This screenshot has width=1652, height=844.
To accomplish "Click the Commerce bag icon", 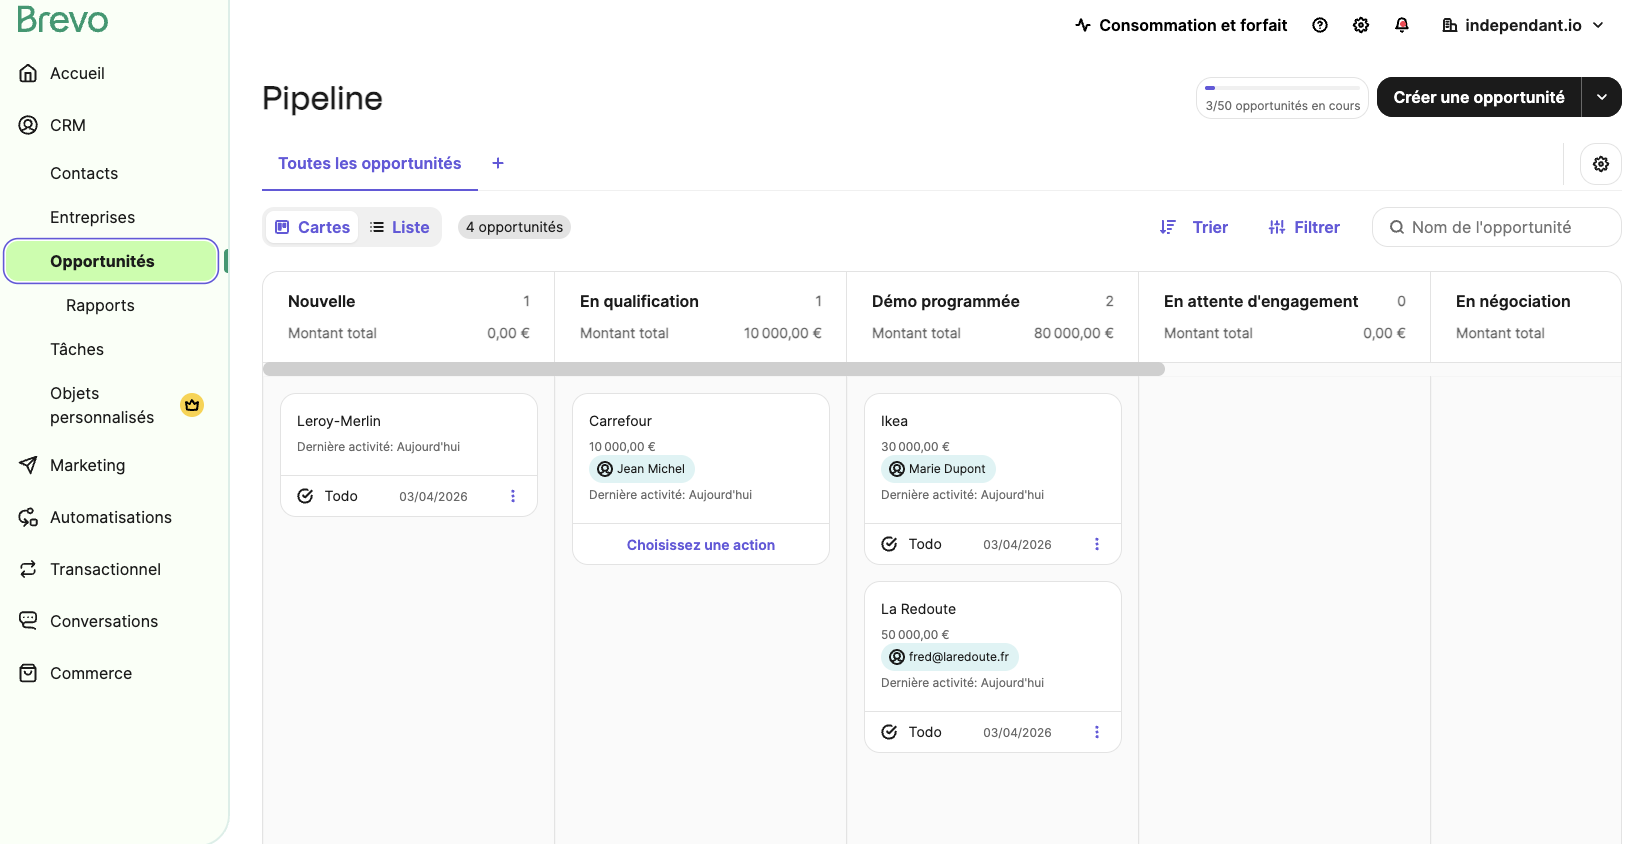I will click(x=28, y=673).
